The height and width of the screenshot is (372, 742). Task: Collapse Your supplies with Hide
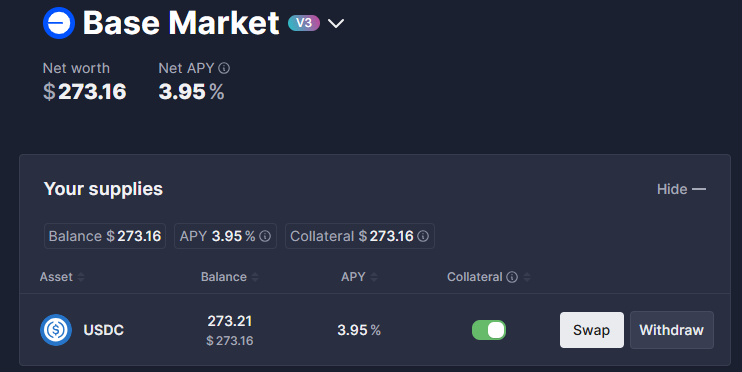pos(681,189)
